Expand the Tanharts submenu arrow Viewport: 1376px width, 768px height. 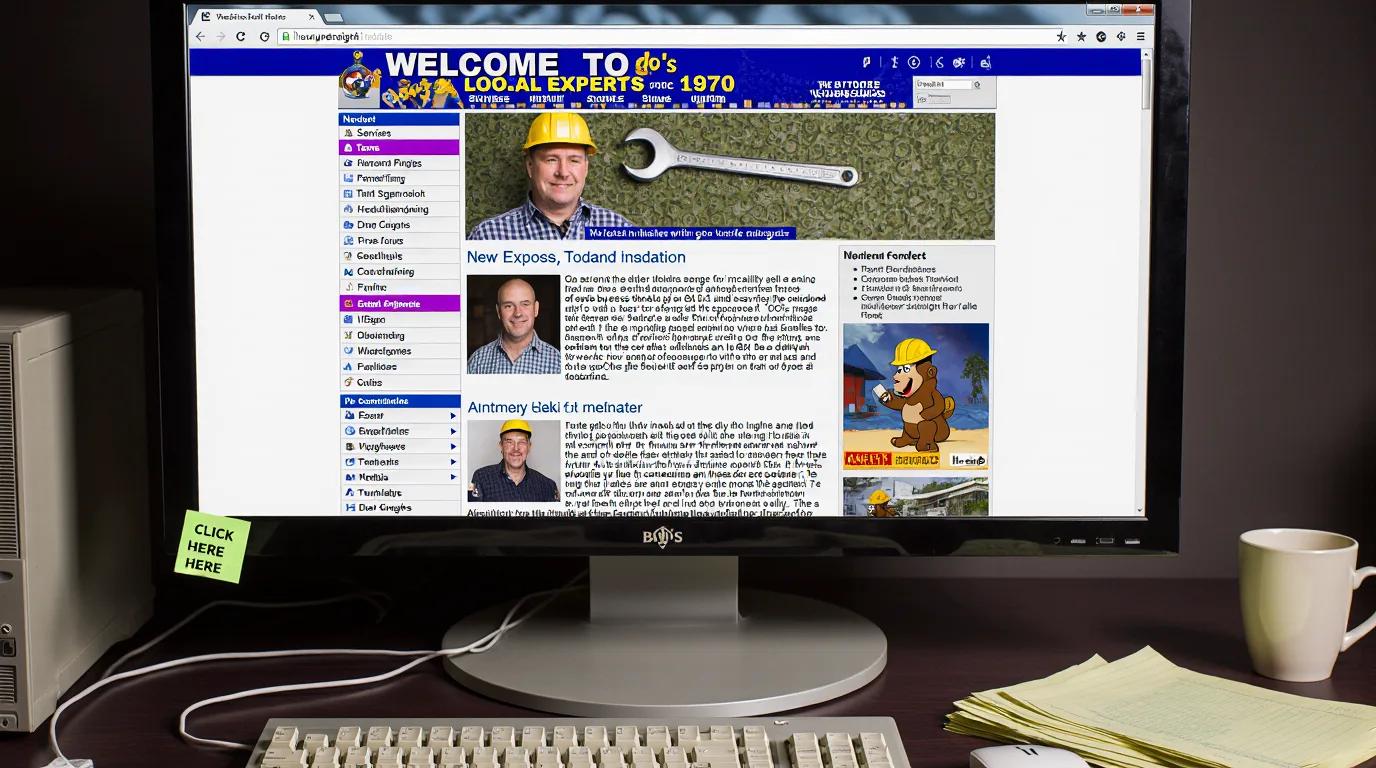click(x=452, y=462)
